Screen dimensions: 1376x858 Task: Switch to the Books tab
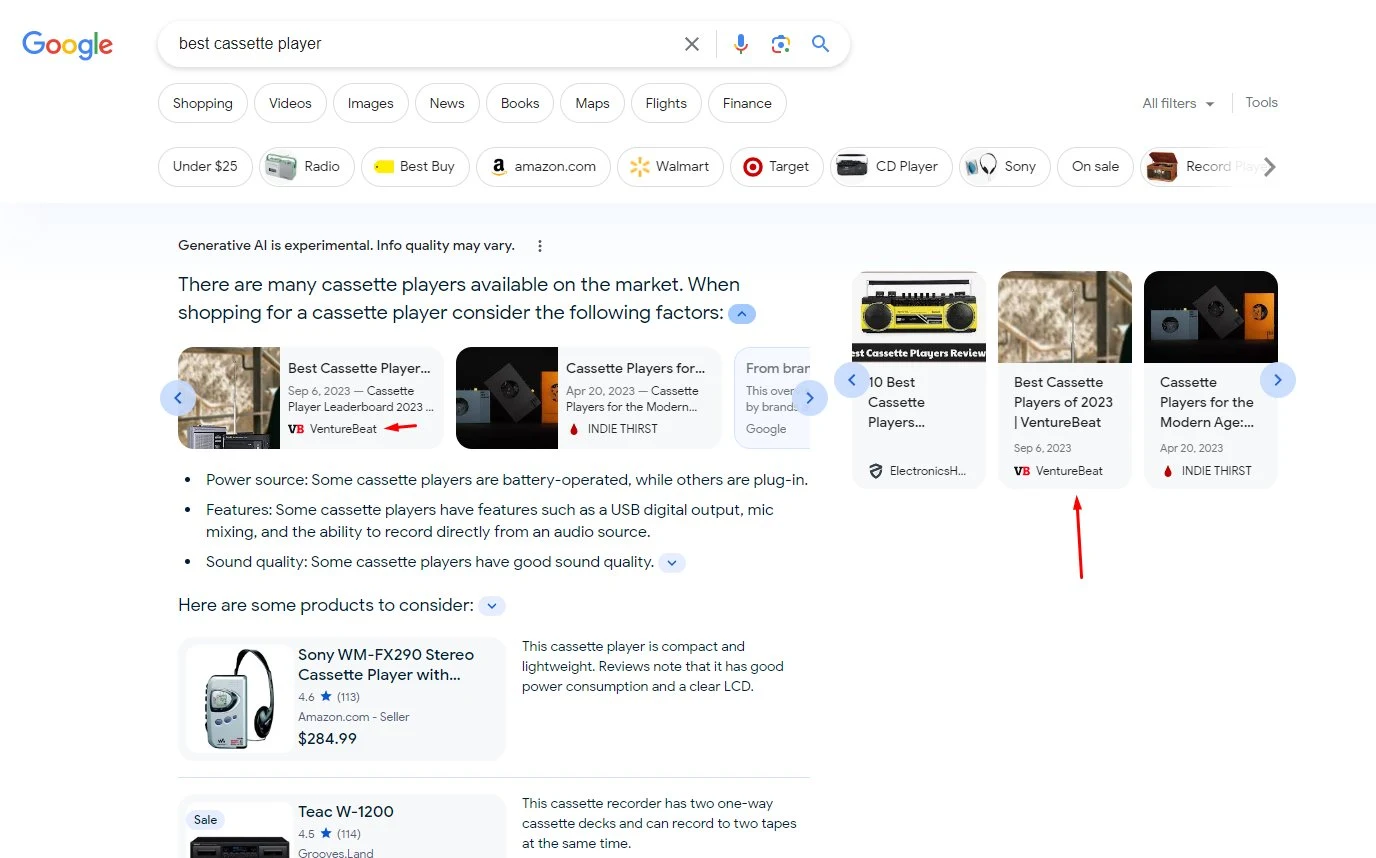520,103
